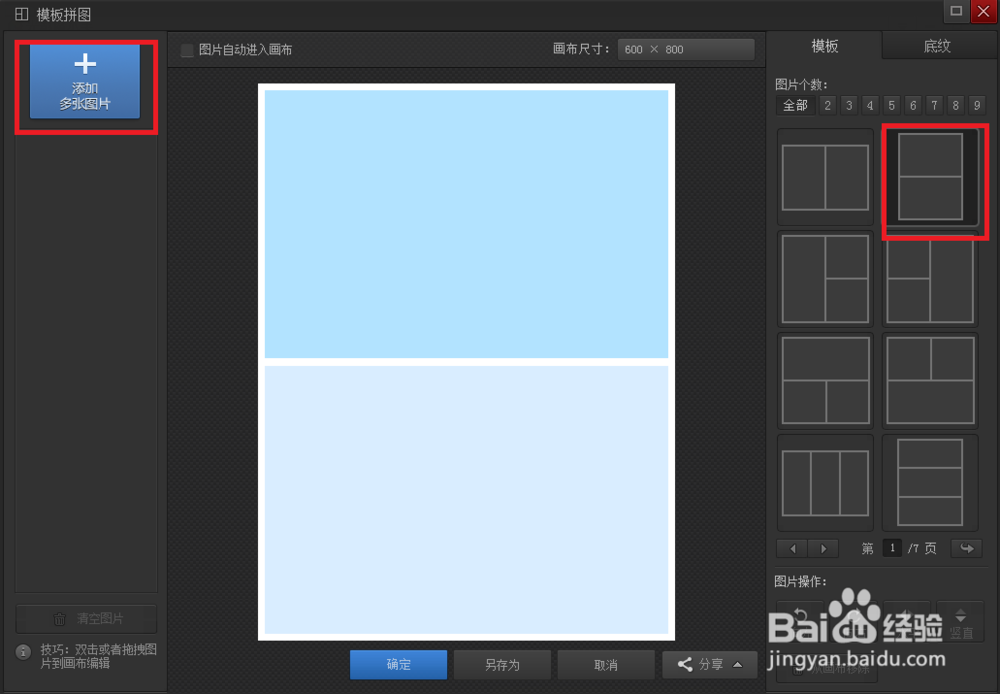Filter templates by 5 images
Image resolution: width=1000 pixels, height=694 pixels.
(892, 105)
